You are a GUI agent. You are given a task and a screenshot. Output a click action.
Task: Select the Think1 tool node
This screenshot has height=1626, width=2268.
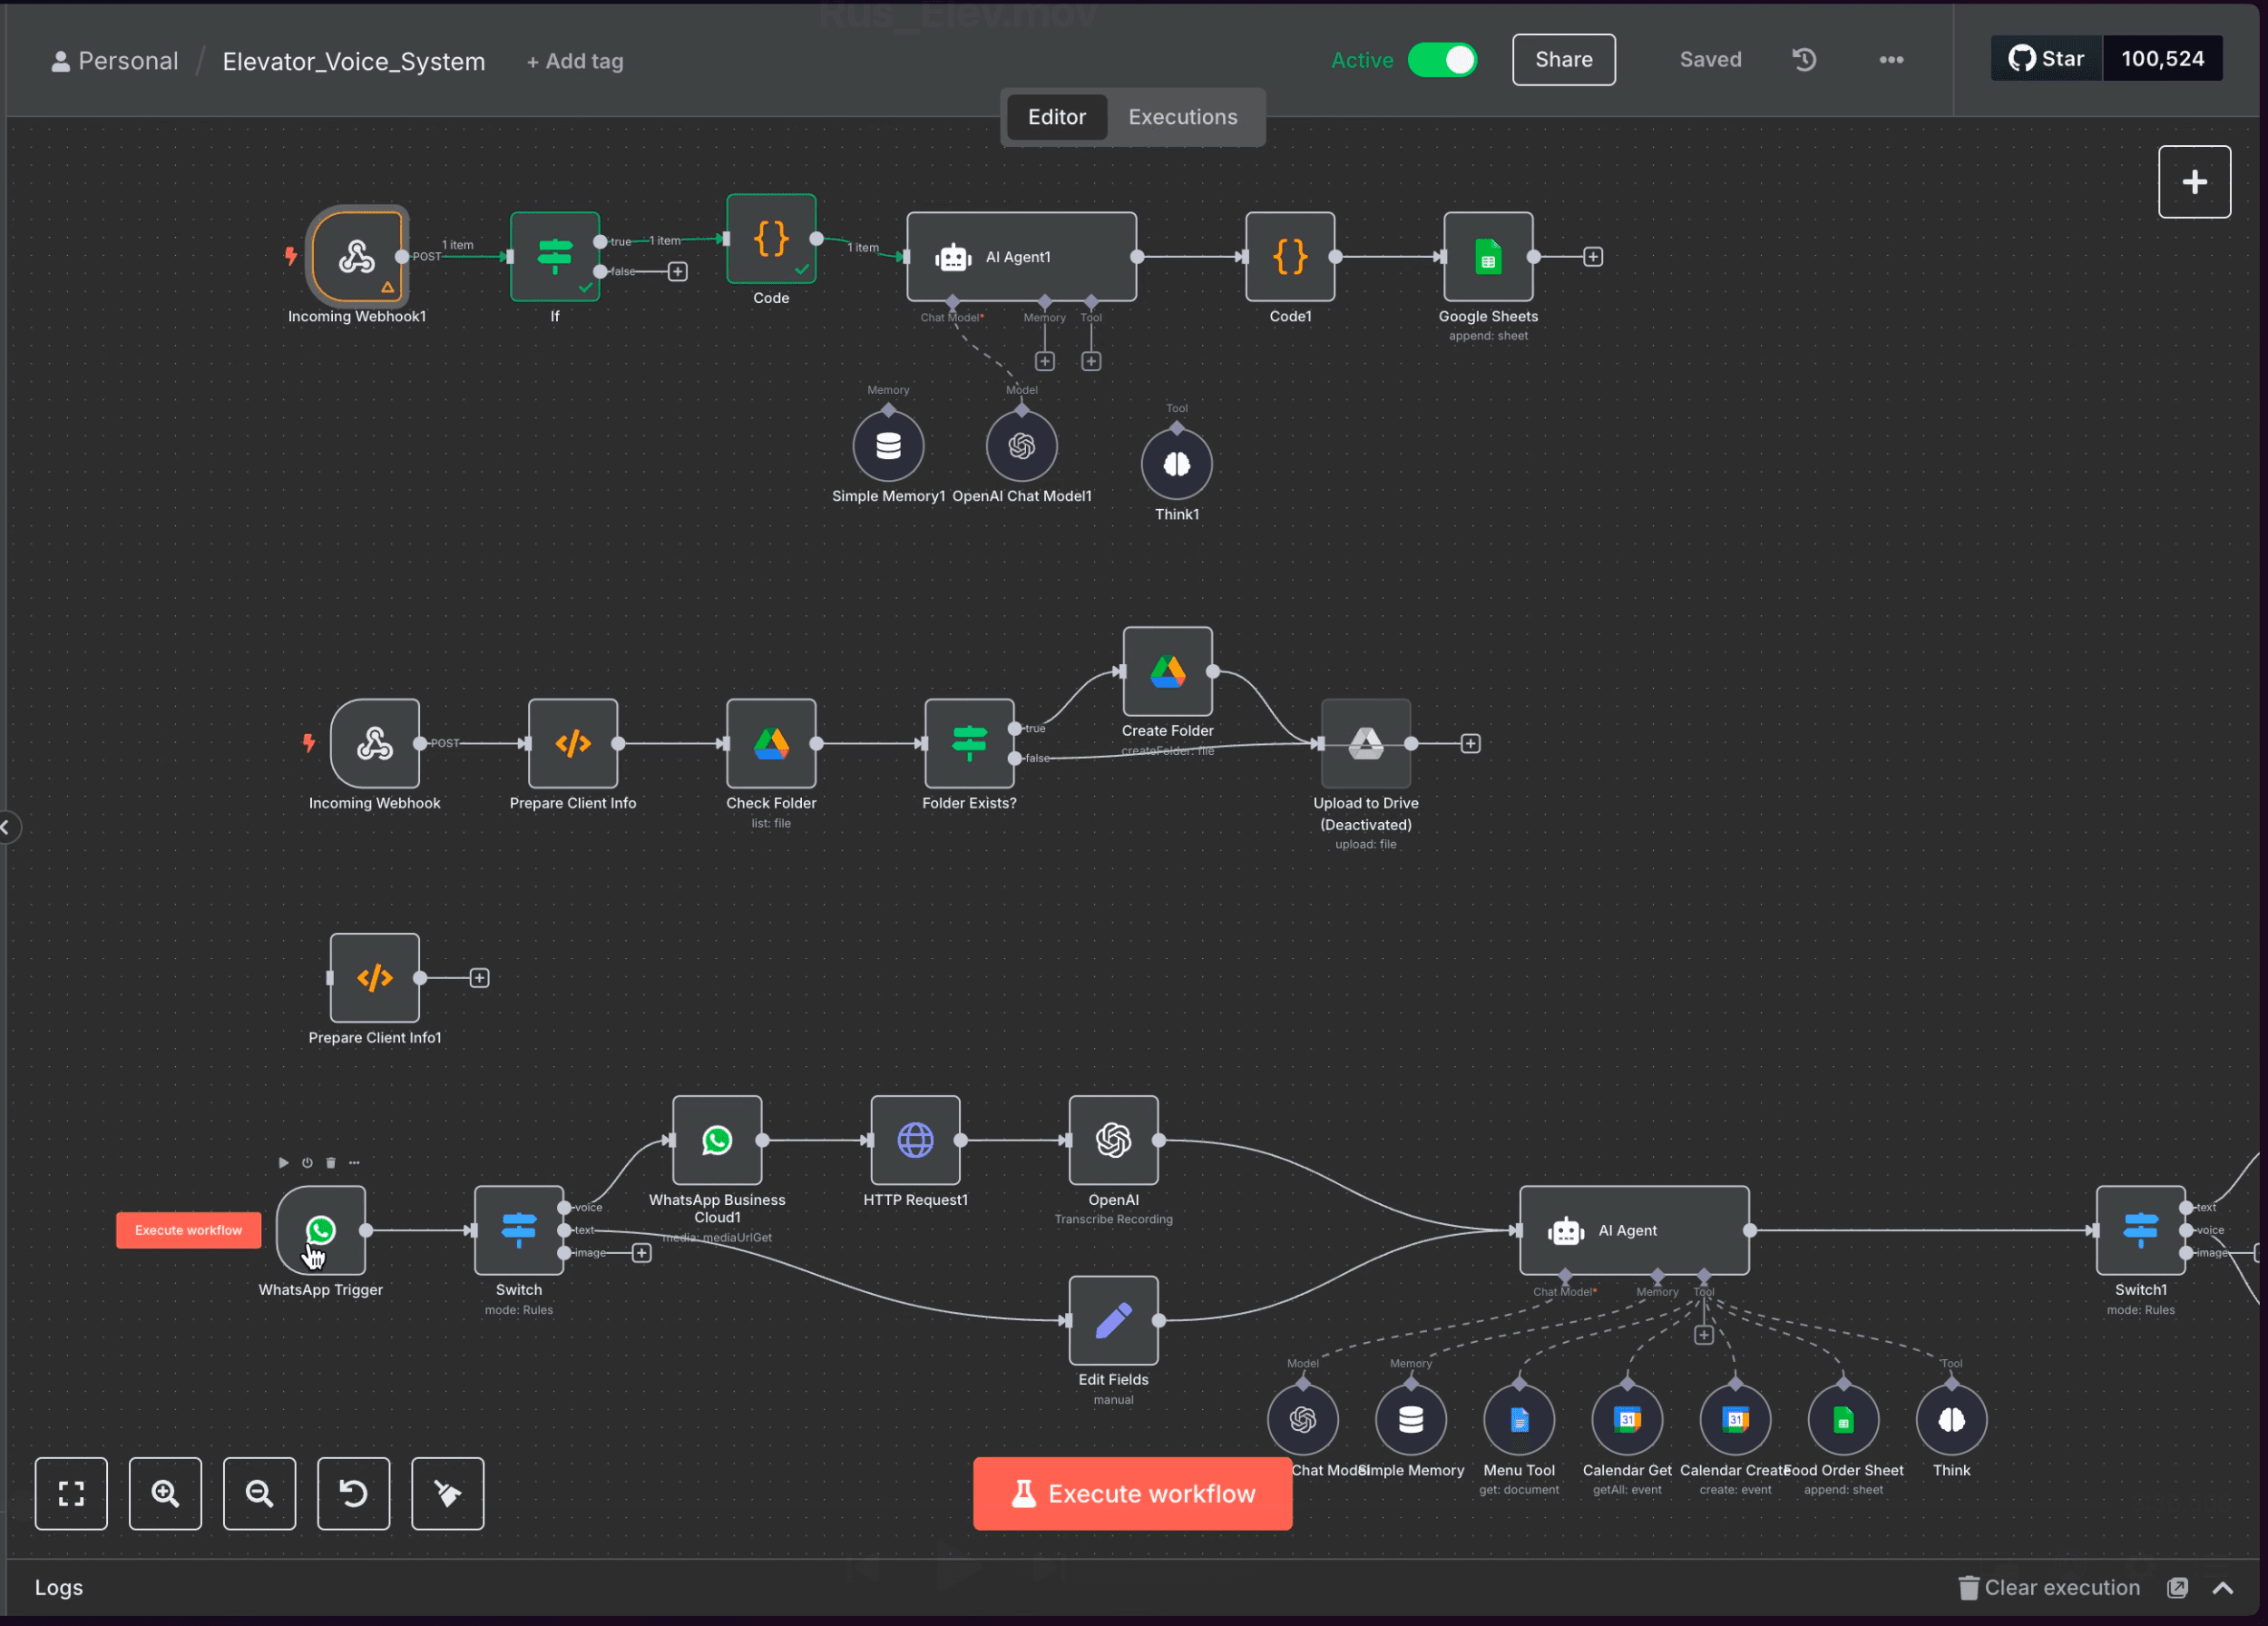1176,463
